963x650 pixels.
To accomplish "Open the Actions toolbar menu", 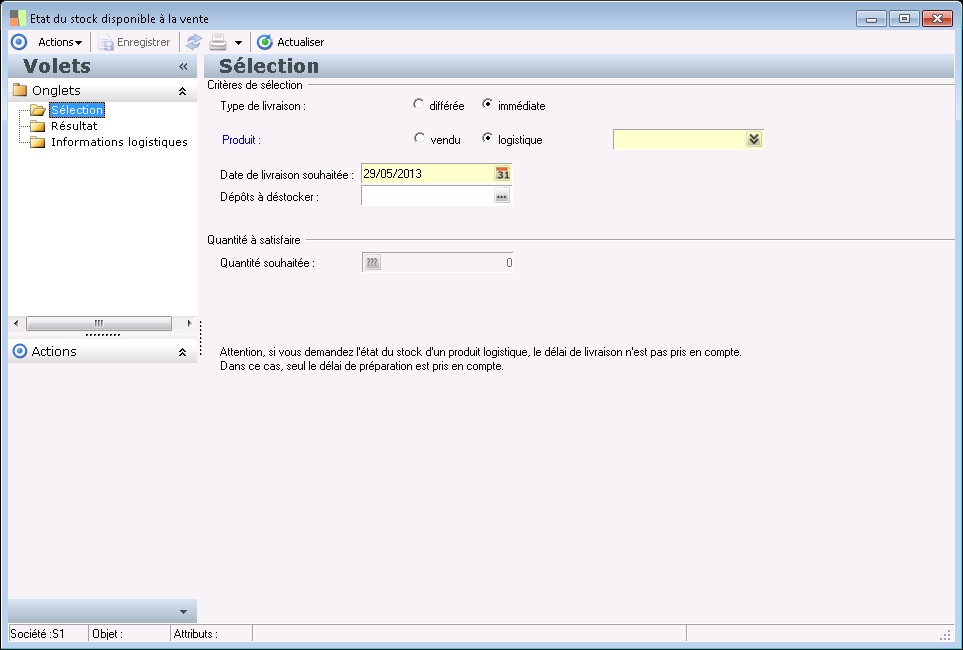I will tap(60, 42).
